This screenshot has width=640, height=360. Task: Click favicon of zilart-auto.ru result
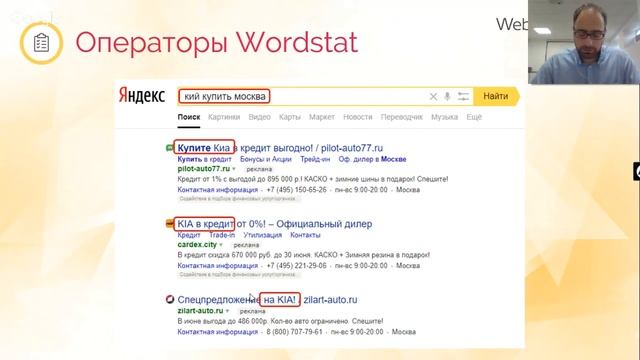coord(170,299)
